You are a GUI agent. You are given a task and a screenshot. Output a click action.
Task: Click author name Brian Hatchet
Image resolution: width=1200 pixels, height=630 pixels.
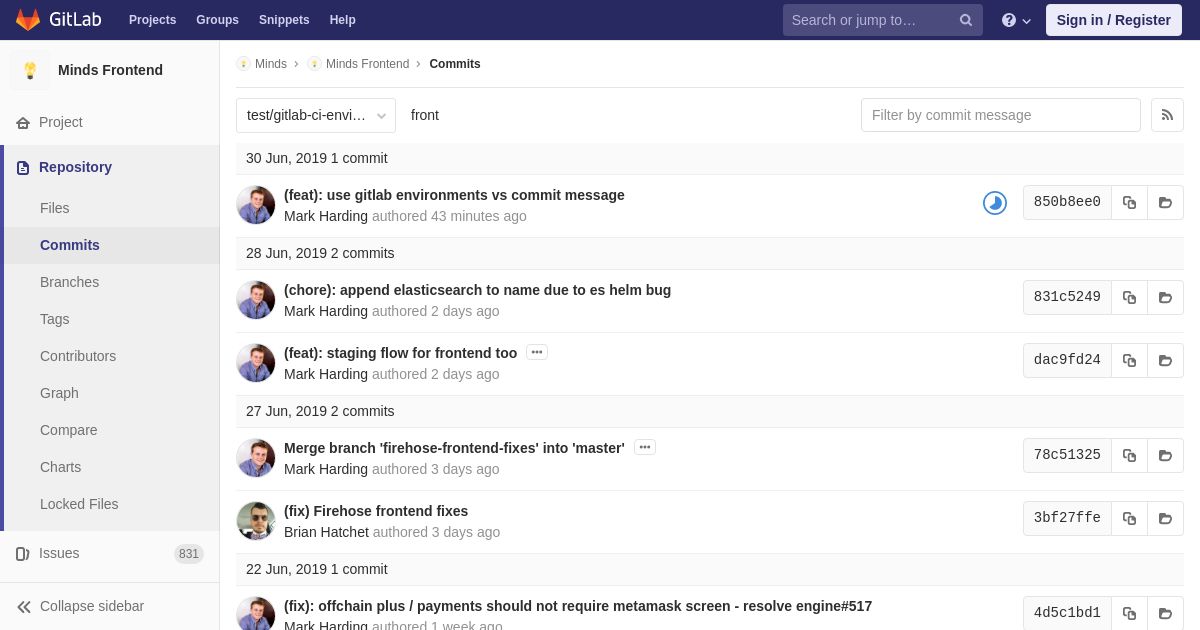[x=326, y=532]
